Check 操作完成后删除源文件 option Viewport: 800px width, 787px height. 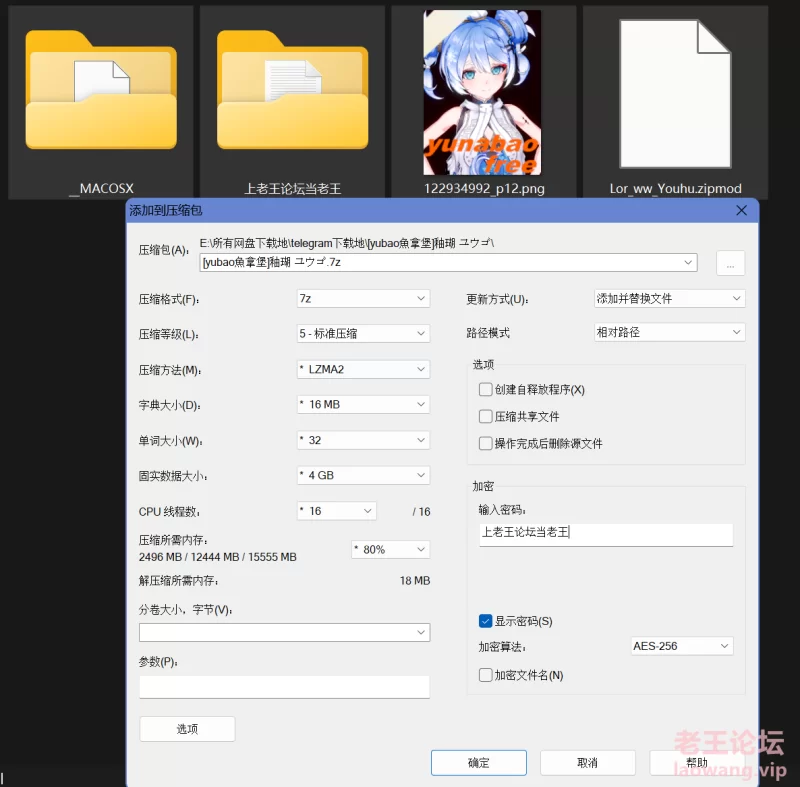486,443
